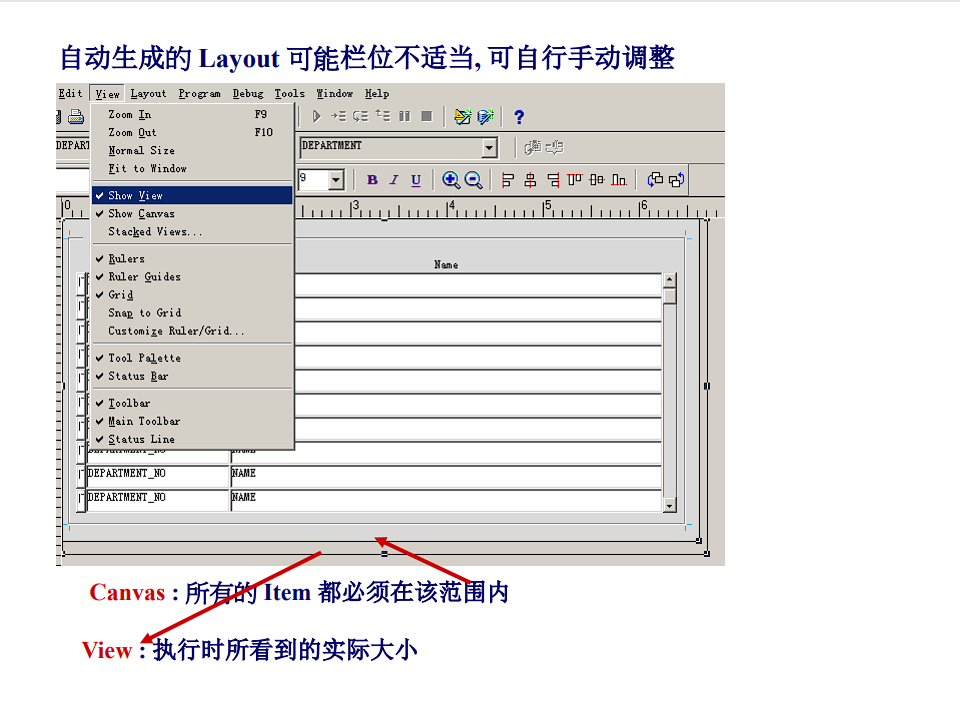
Task: Toggle Show Canvas menu option
Action: coord(192,214)
